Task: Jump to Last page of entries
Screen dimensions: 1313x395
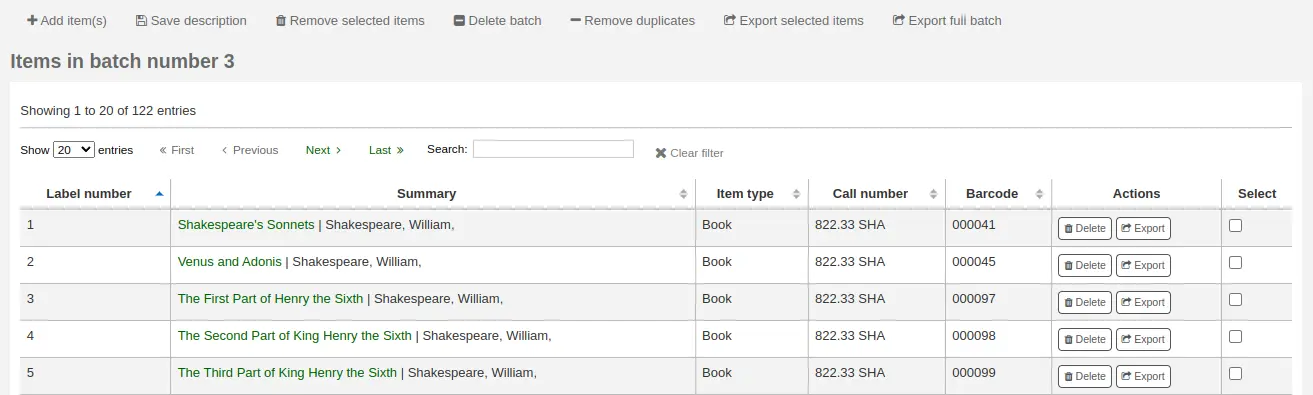Action: click(x=386, y=150)
